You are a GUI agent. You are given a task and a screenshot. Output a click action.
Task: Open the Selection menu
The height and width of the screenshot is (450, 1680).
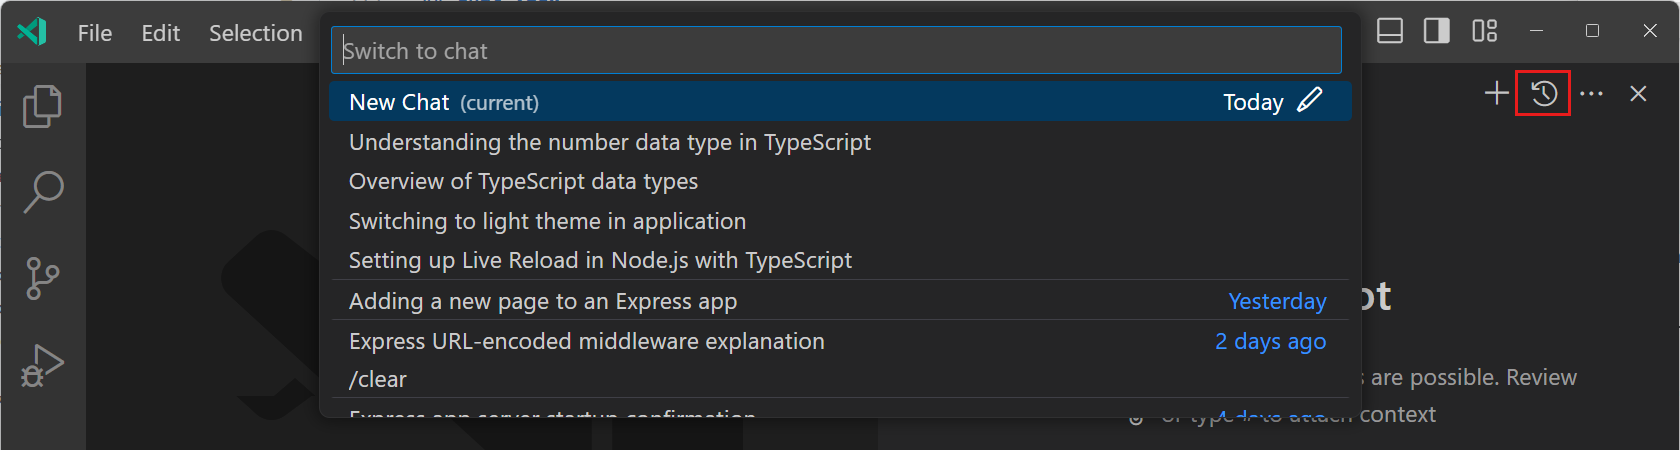255,33
